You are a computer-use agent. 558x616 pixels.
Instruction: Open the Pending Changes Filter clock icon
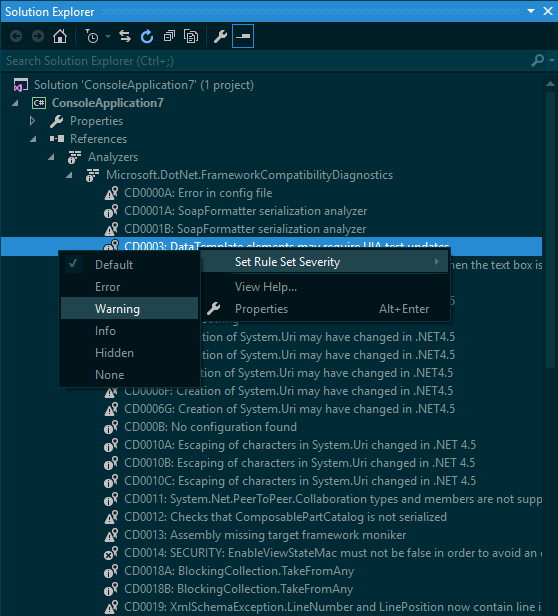click(92, 36)
